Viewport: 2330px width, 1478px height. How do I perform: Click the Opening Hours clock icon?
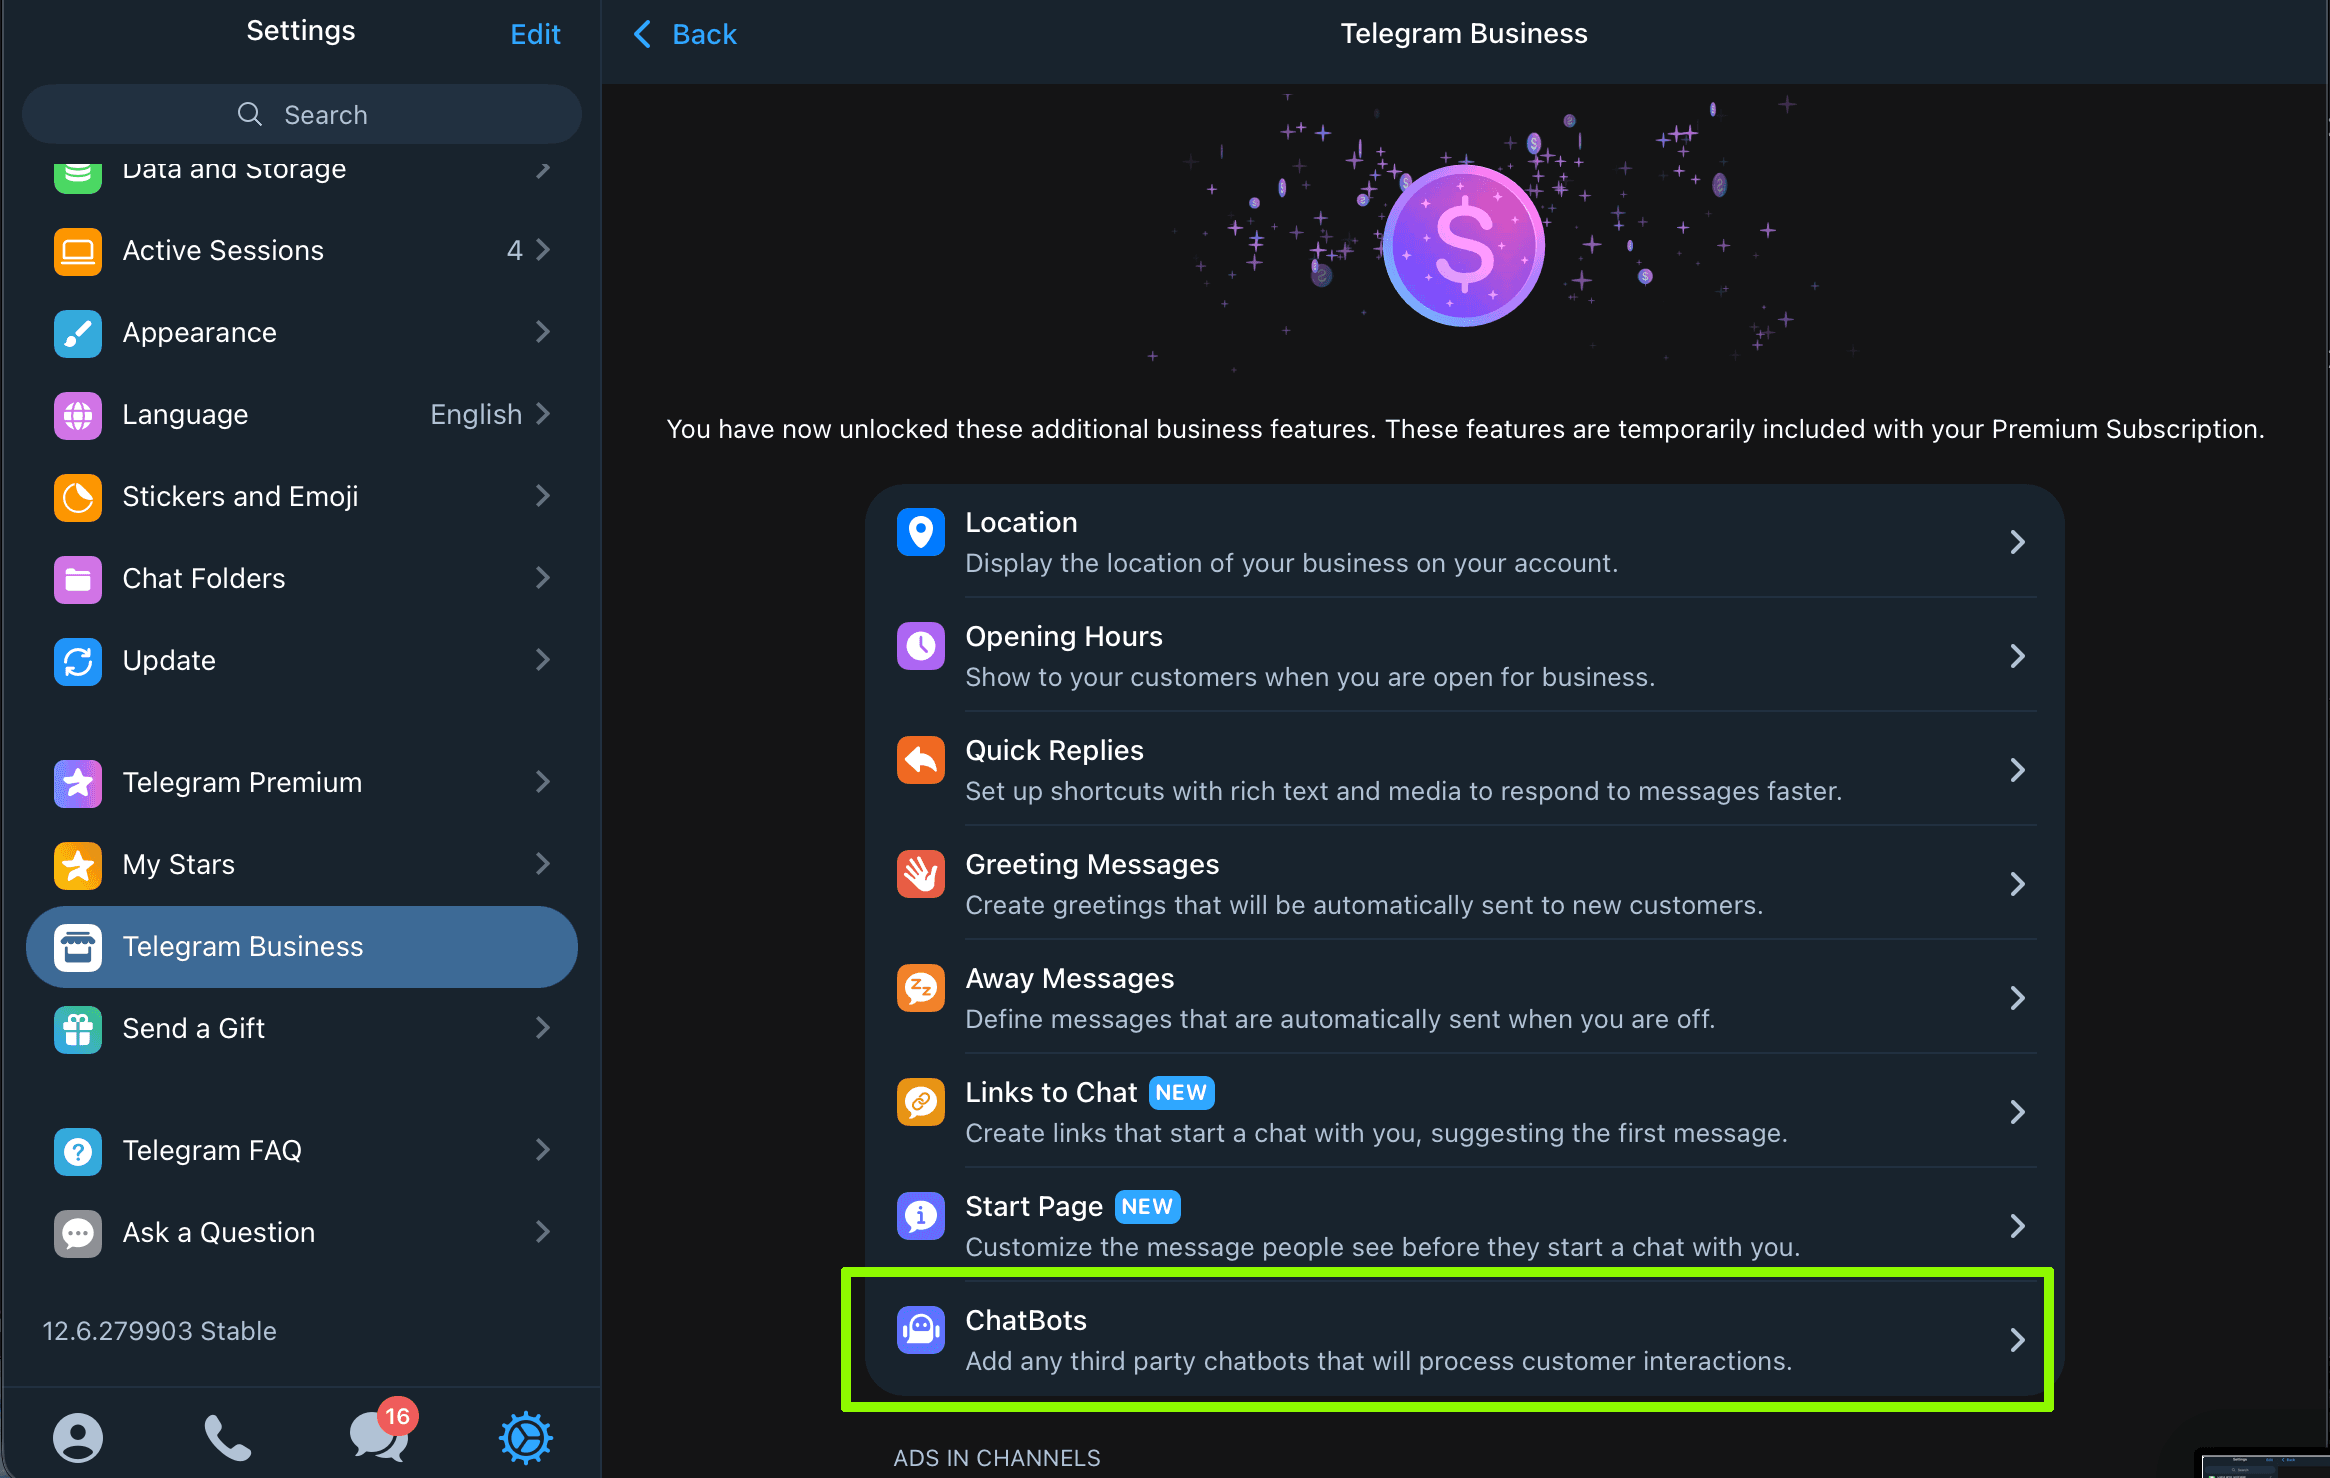tap(921, 645)
